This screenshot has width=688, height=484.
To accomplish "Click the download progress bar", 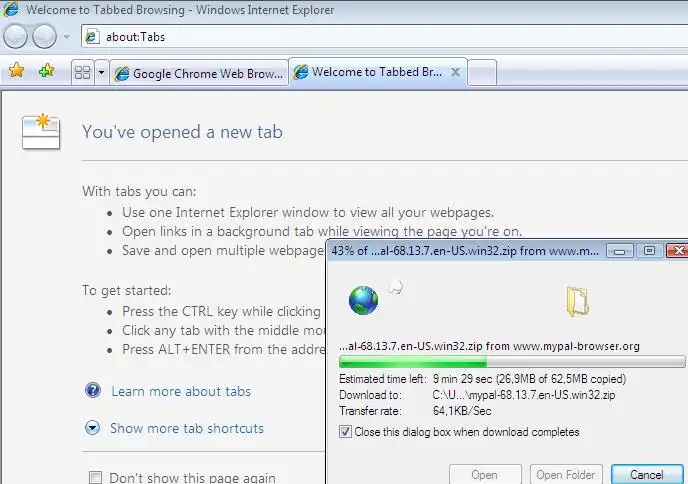I will pyautogui.click(x=512, y=362).
